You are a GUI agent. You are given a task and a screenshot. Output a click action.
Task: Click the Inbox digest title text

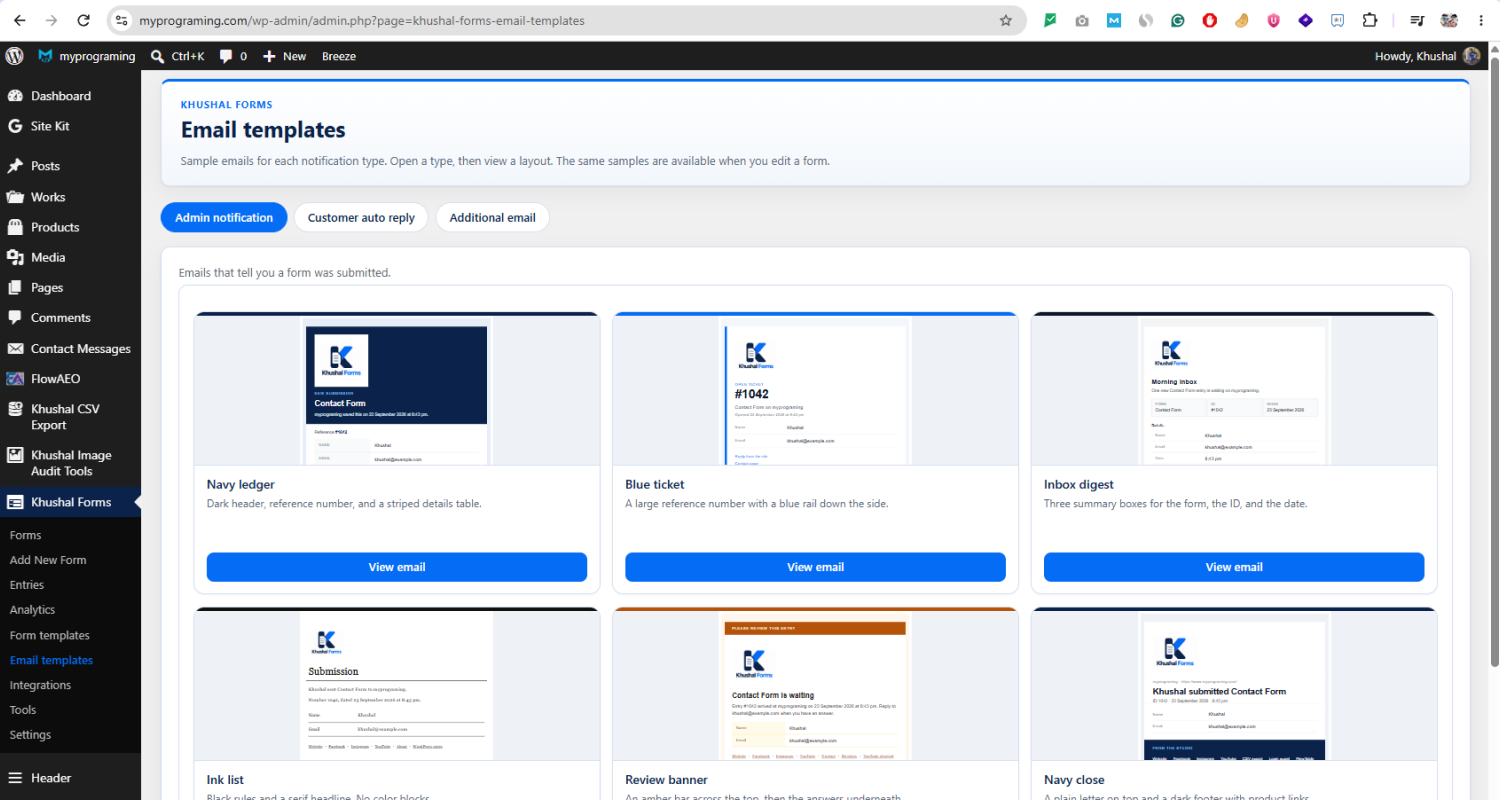(x=1079, y=485)
